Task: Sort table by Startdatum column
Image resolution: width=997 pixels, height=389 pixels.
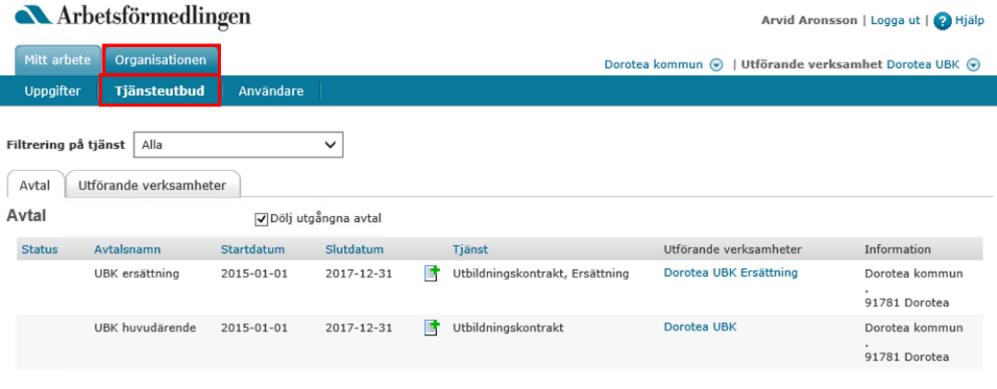Action: (x=252, y=250)
